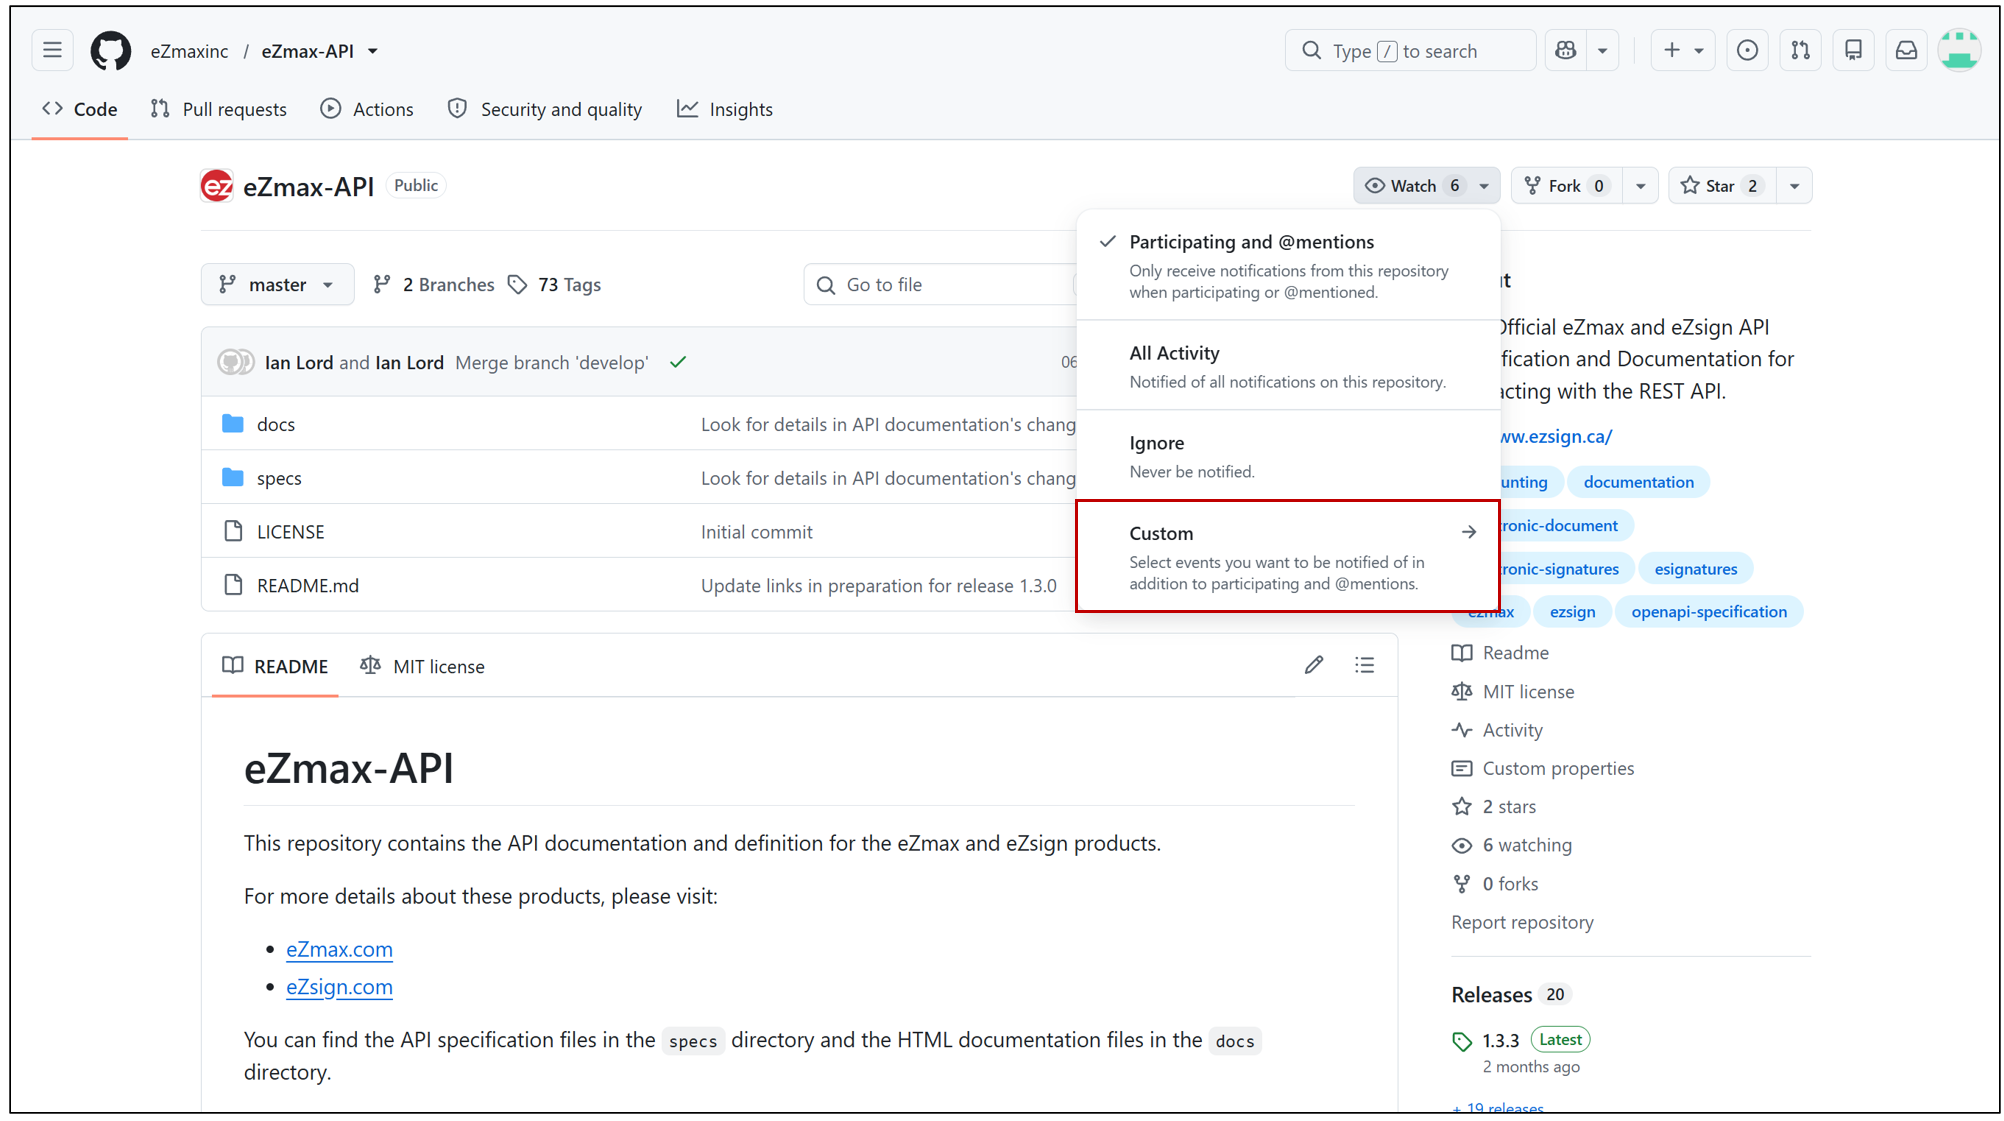Select All Activity notification option
The height and width of the screenshot is (1121, 2004).
tap(1288, 366)
